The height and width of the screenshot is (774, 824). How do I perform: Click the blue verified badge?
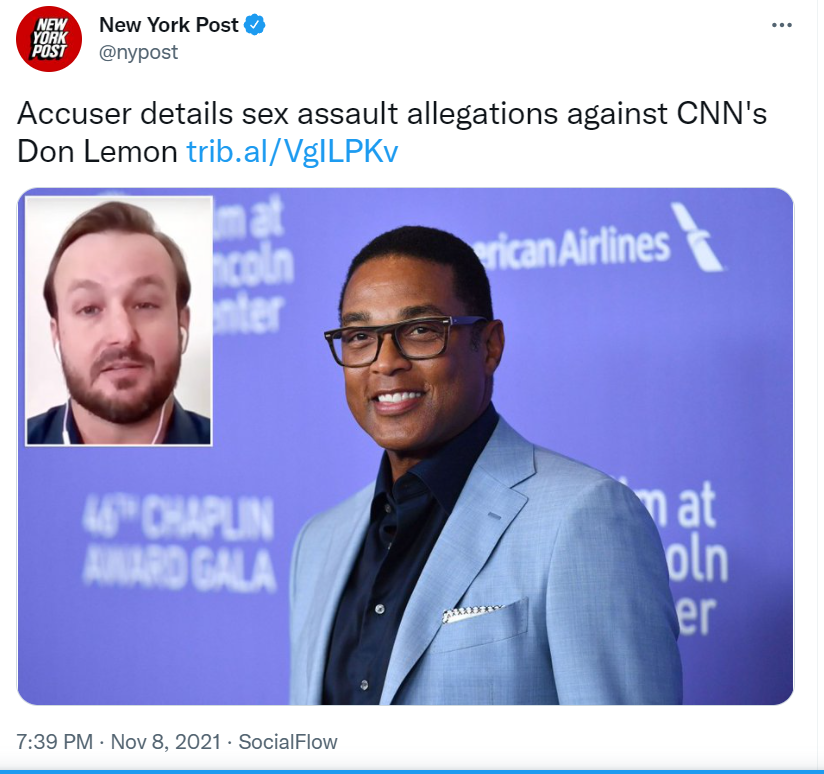pos(255,25)
